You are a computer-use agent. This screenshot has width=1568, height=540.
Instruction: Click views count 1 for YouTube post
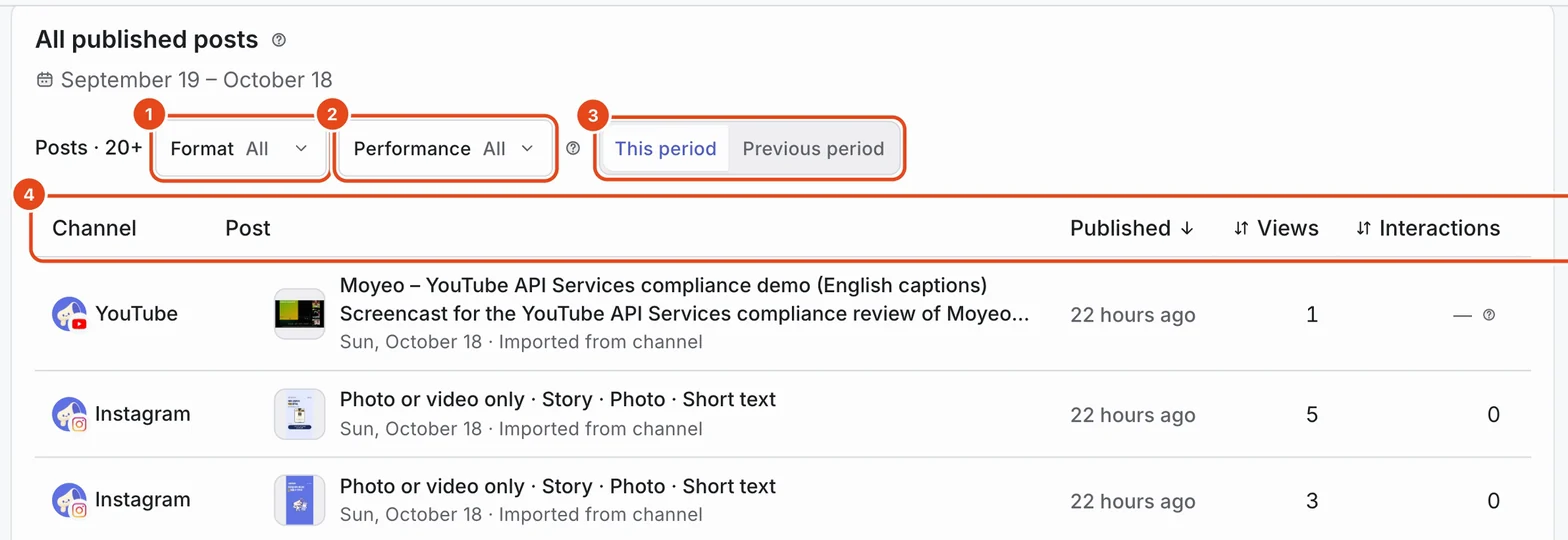(1312, 315)
